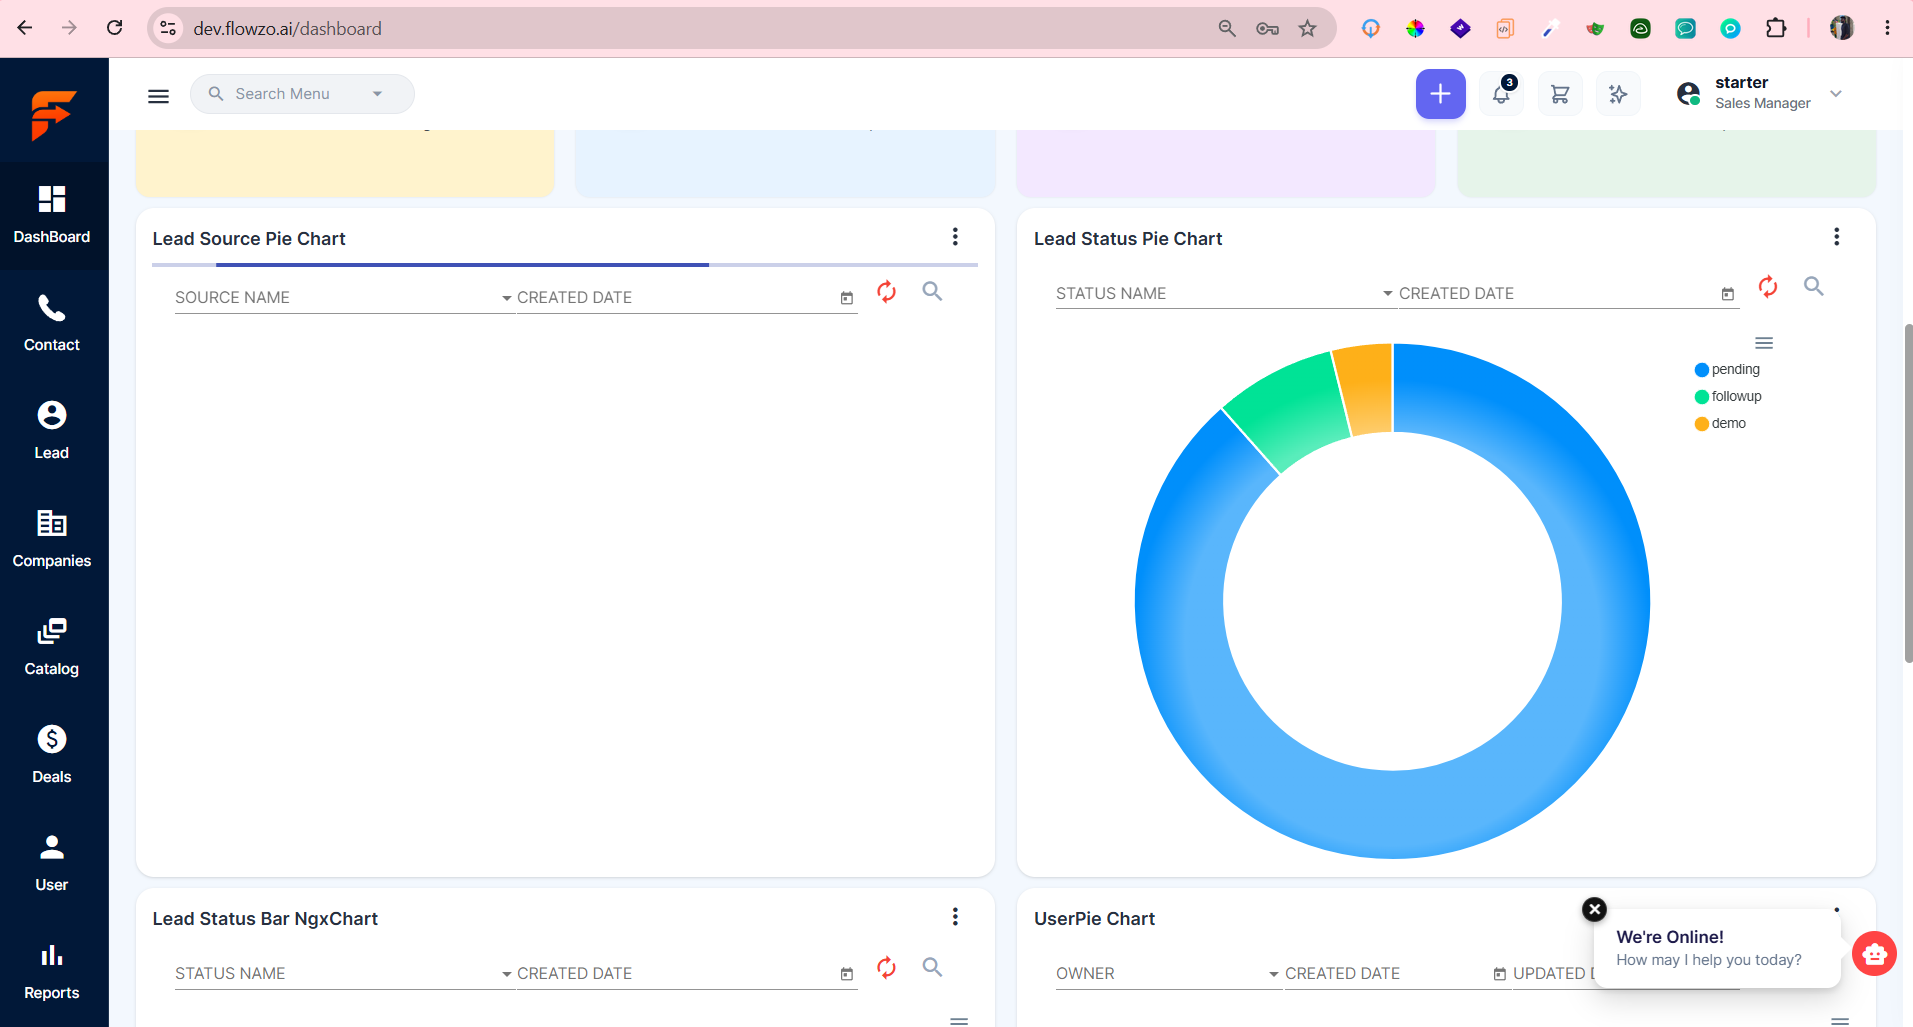The image size is (1913, 1027).
Task: Close the We're Online chat popup
Action: (x=1594, y=909)
